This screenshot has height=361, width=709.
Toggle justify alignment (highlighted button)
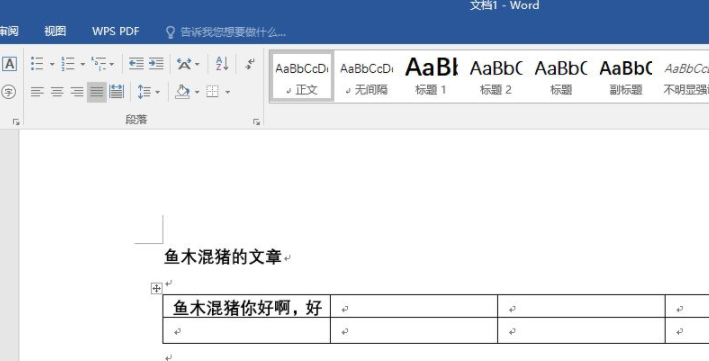tap(97, 92)
